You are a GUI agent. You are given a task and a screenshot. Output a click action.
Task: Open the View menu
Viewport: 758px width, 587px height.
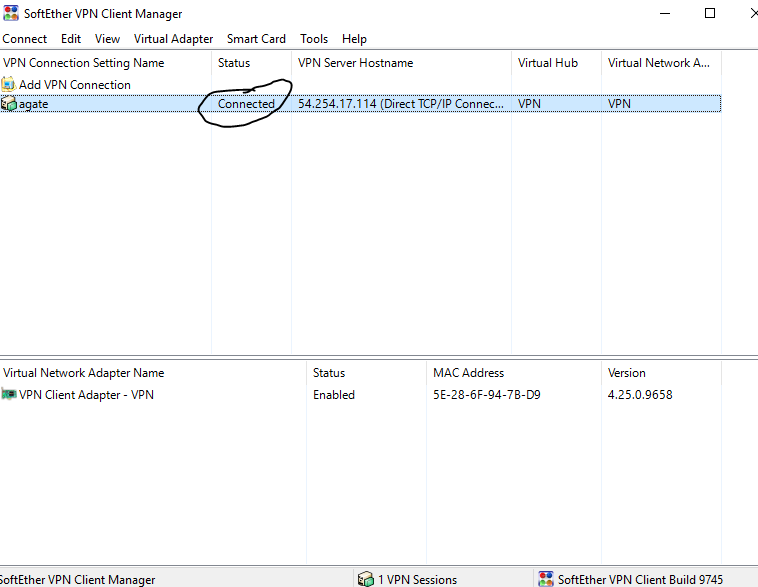[107, 39]
